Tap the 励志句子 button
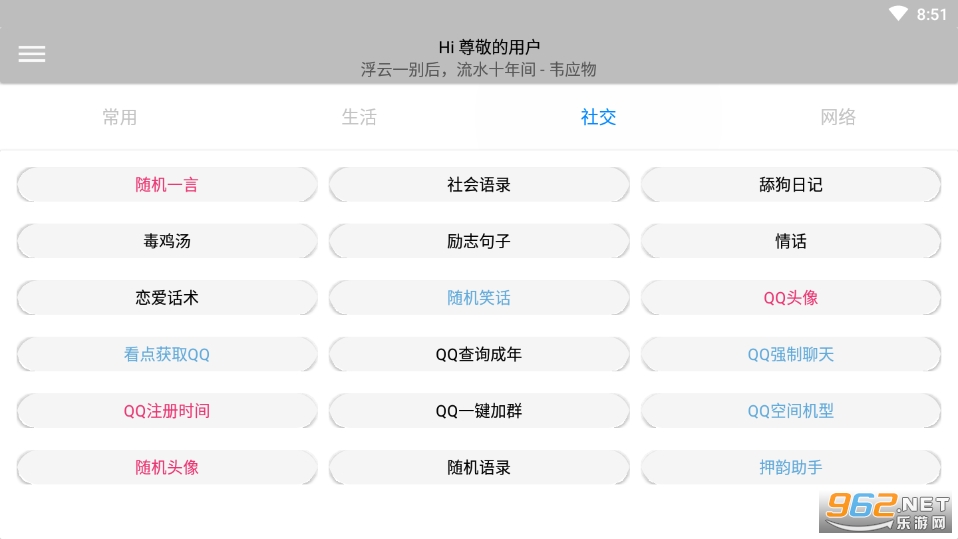The image size is (958, 539). coord(479,241)
